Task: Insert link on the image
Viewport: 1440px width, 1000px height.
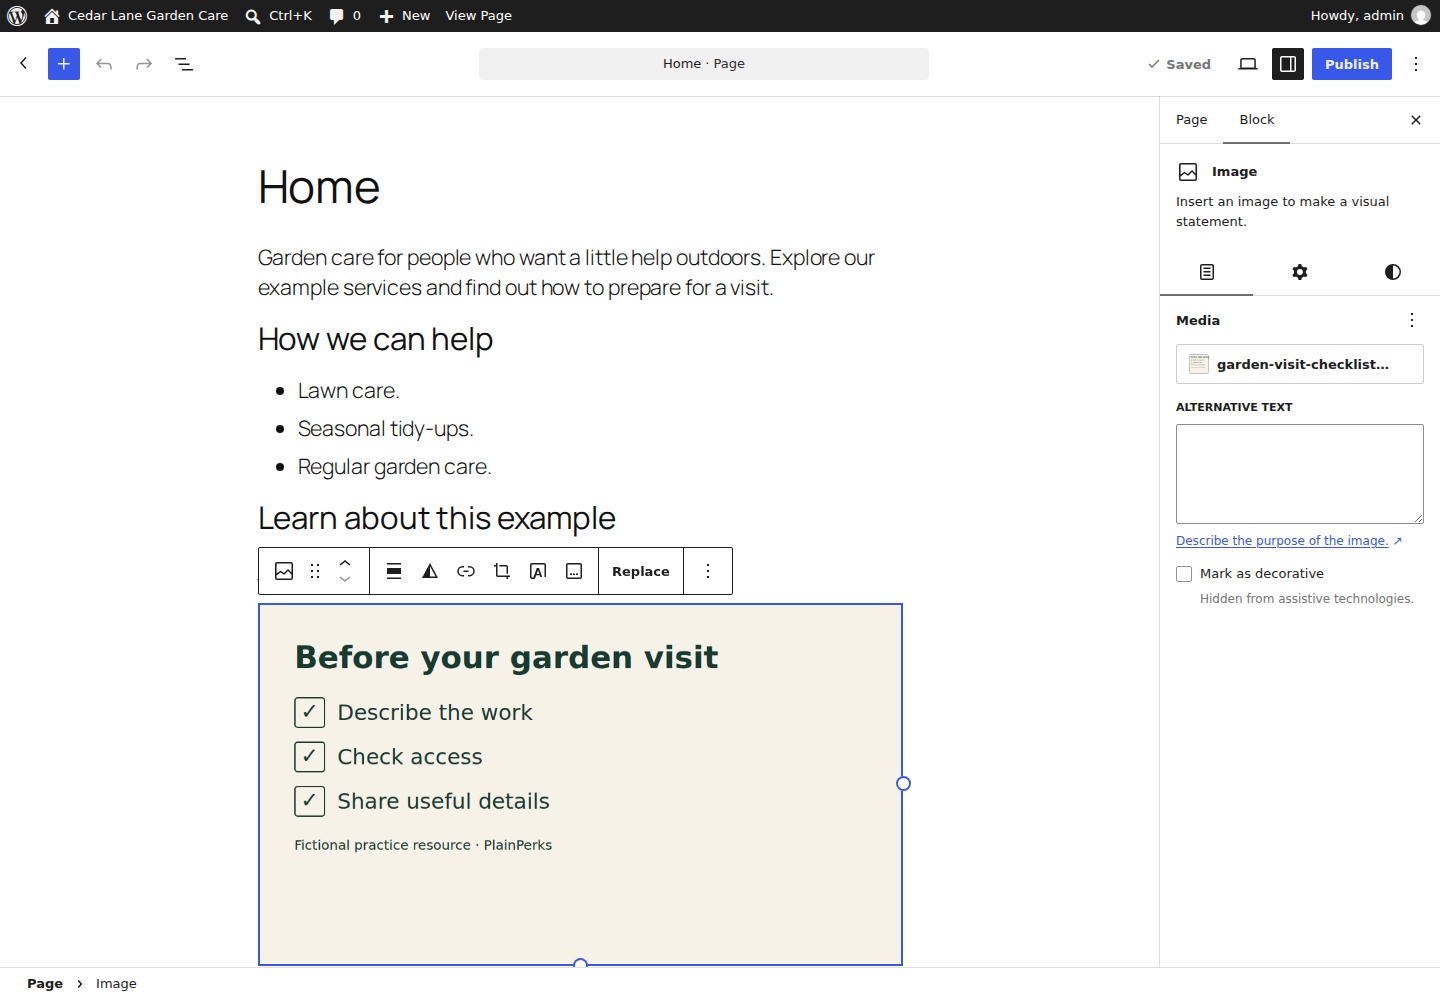Action: [466, 572]
